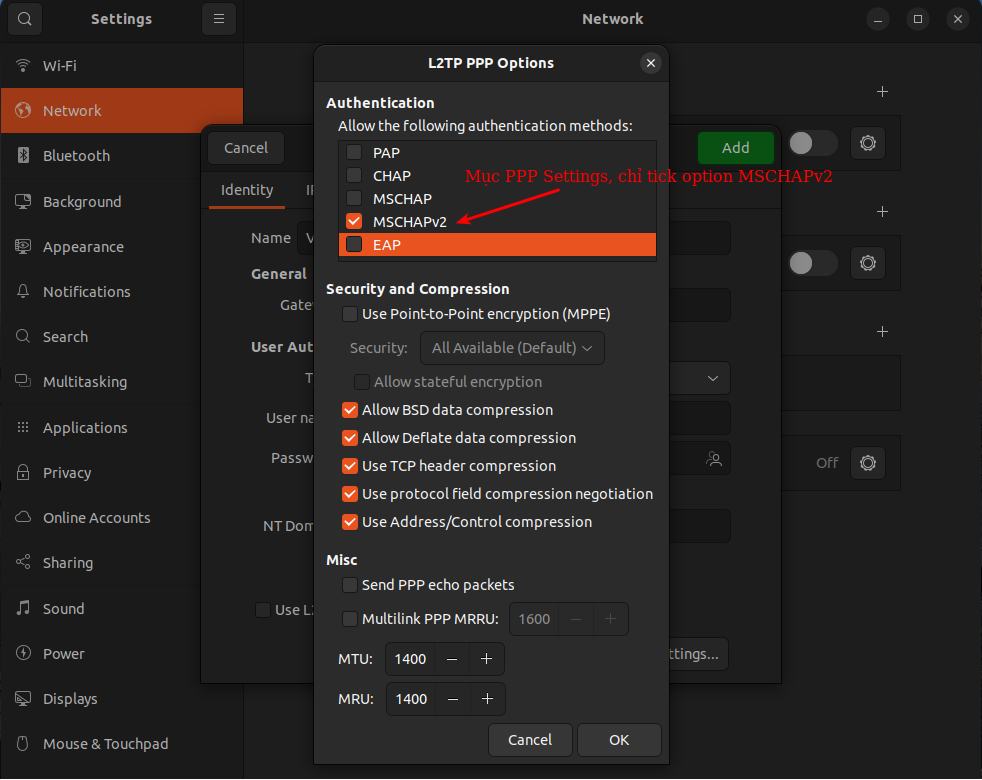Toggle the first network connection switch
This screenshot has height=780, width=982.
[812, 143]
